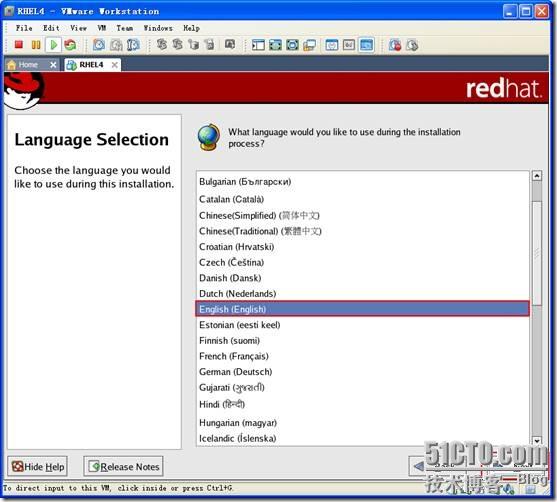Open the Help menu
Viewport: 557px width, 502px height.
tap(191, 28)
